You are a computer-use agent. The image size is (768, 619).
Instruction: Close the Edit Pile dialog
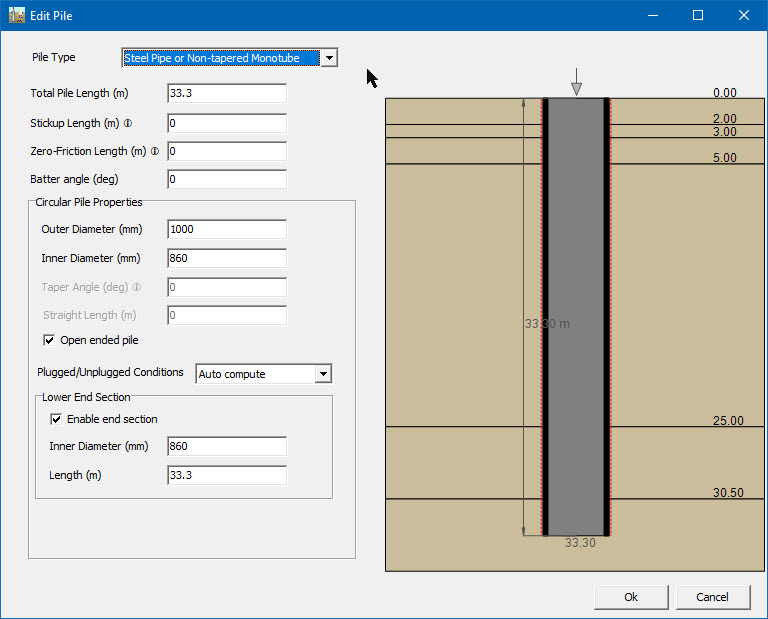pos(744,15)
